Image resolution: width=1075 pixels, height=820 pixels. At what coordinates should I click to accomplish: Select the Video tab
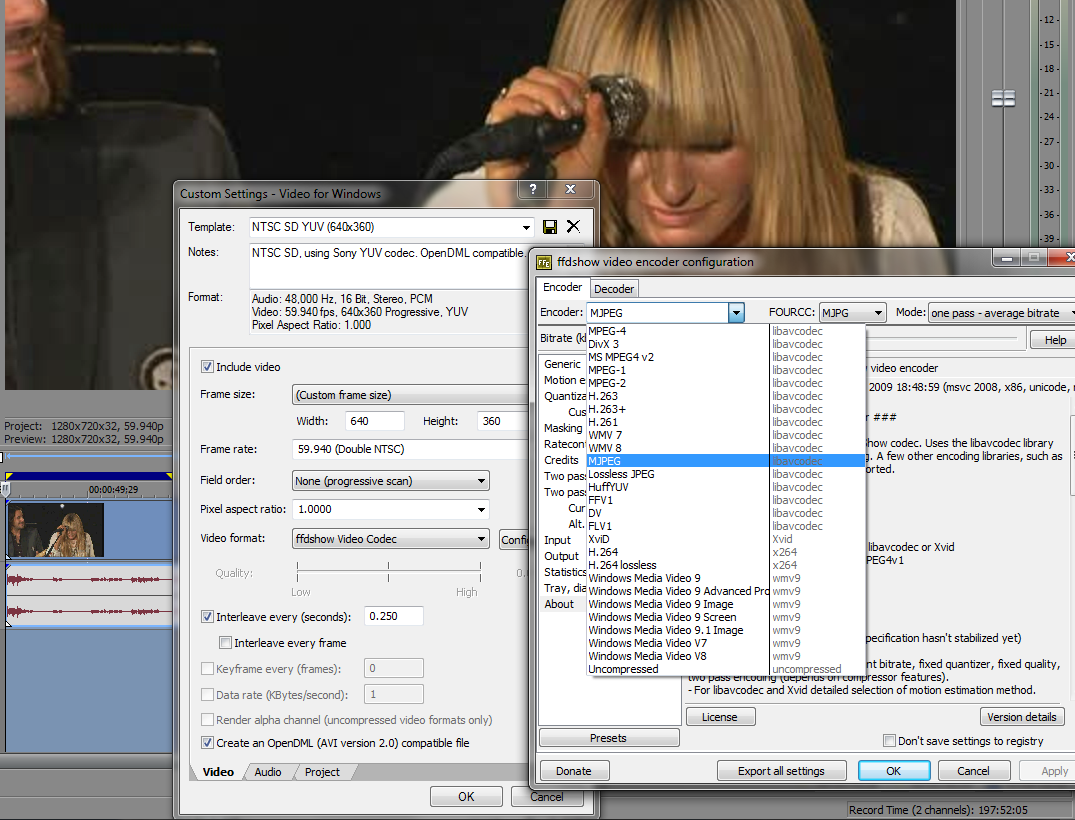(x=218, y=772)
